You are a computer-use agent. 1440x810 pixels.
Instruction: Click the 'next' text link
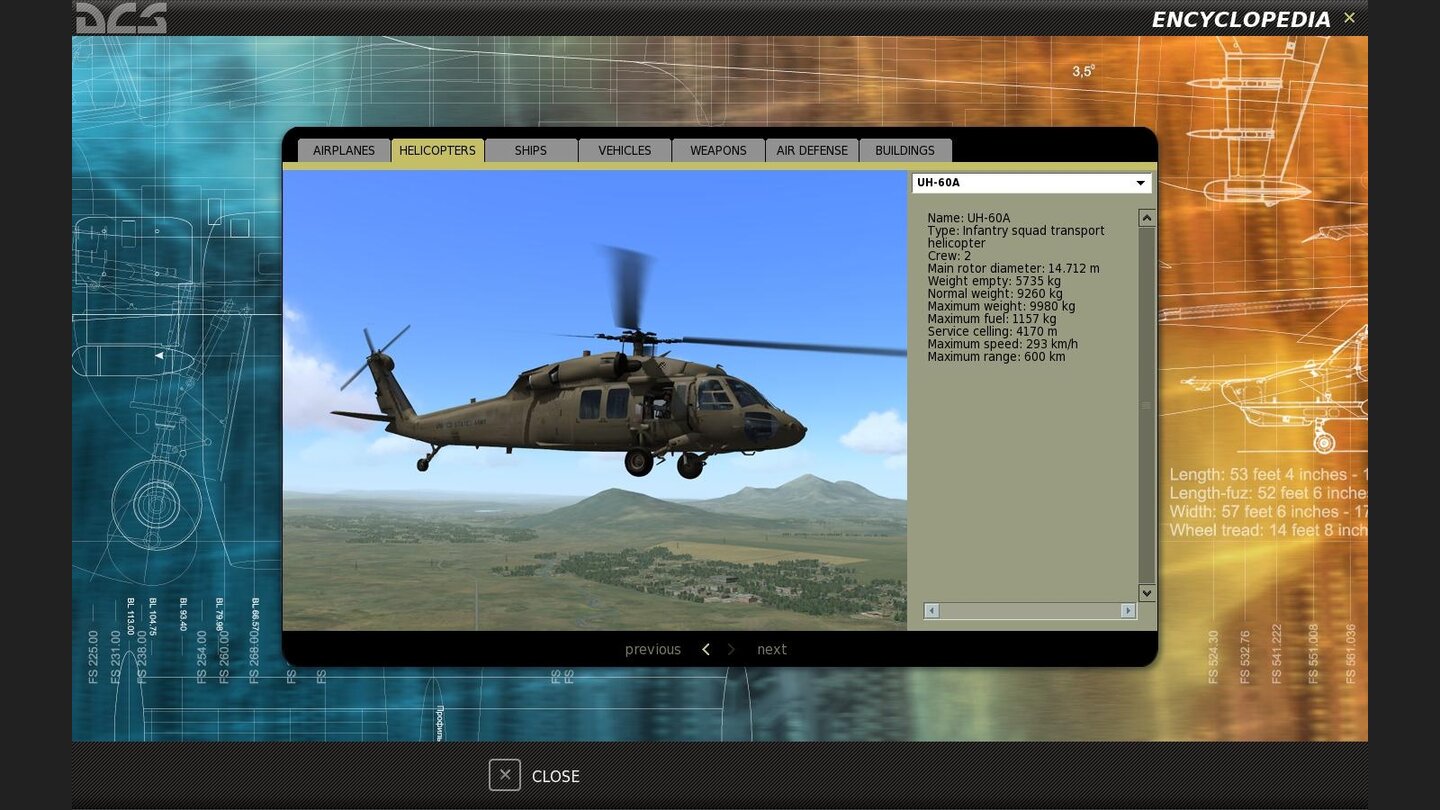click(x=772, y=649)
